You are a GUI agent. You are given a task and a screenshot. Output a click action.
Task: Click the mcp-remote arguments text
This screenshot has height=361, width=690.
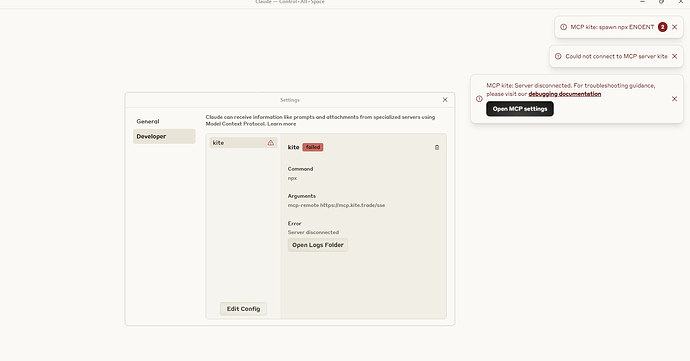336,205
